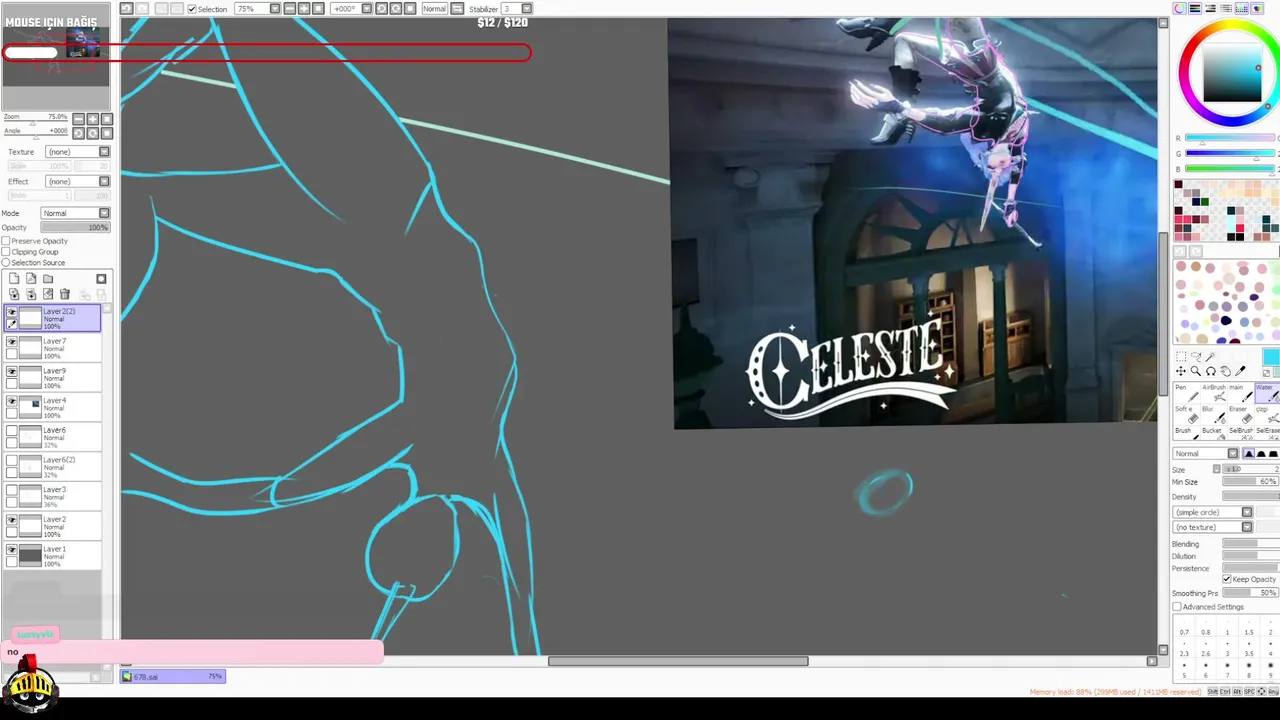Screen dimensions: 1280x720
Task: Select the AirBrush tool
Action: (x=1214, y=392)
